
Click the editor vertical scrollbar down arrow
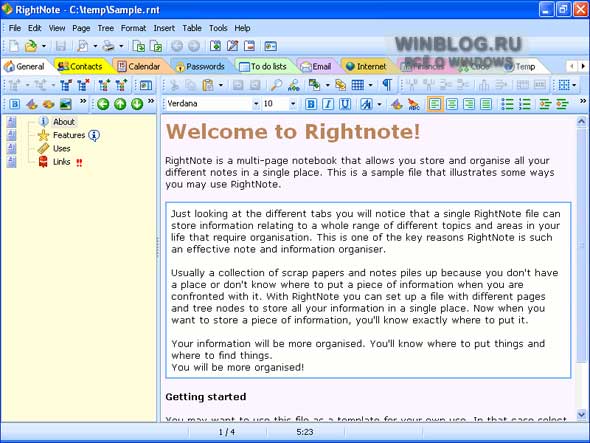click(x=581, y=414)
